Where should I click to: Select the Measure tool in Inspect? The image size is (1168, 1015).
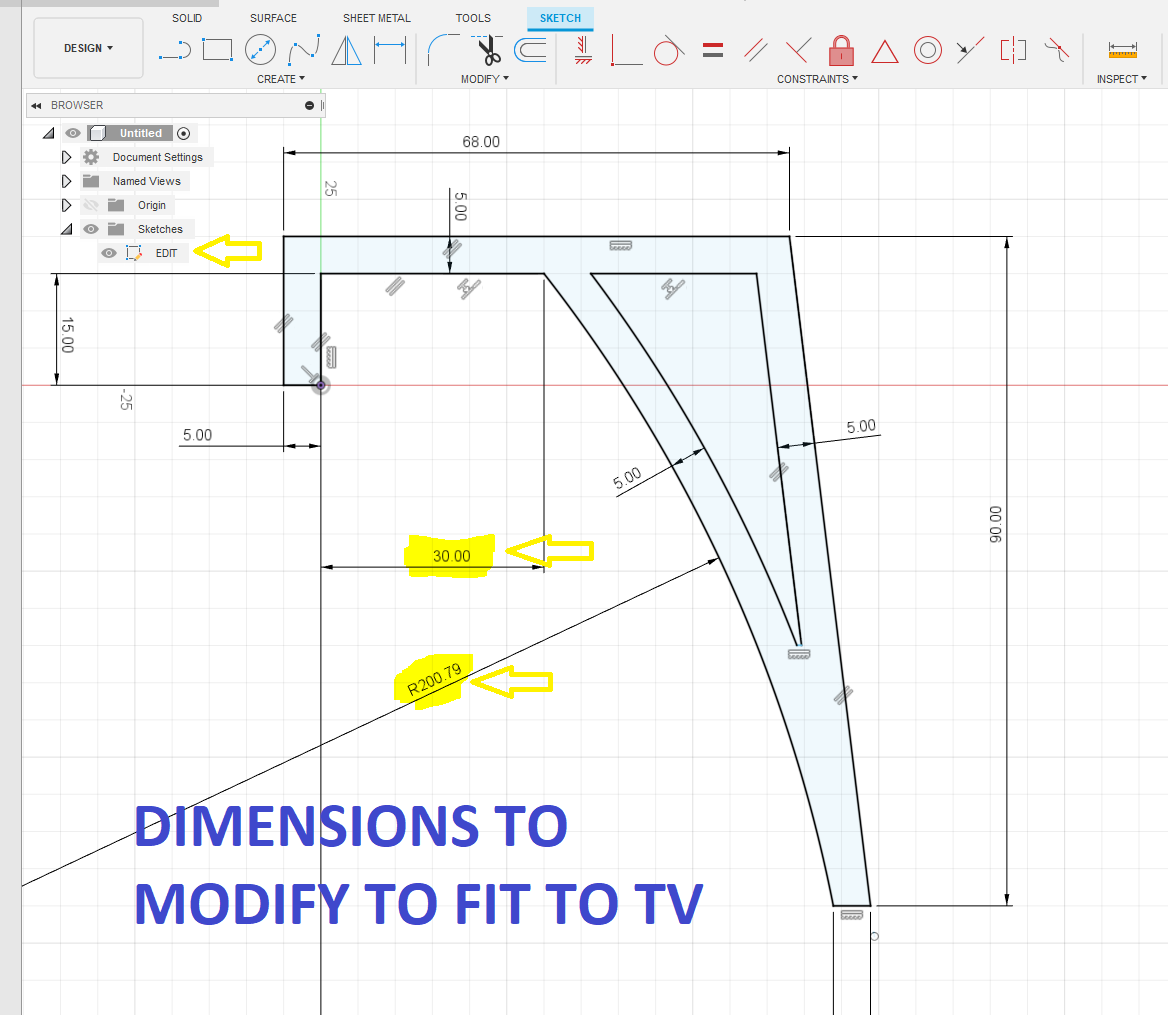(x=1122, y=50)
